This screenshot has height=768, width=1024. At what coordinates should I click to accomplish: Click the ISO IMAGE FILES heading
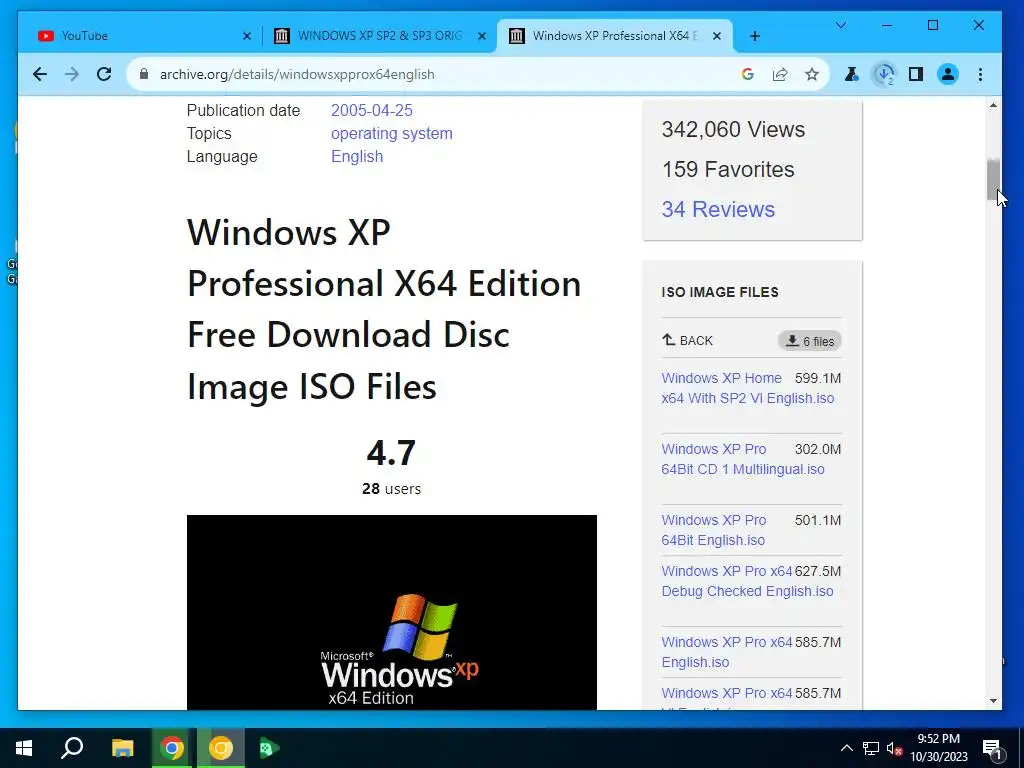pos(720,292)
